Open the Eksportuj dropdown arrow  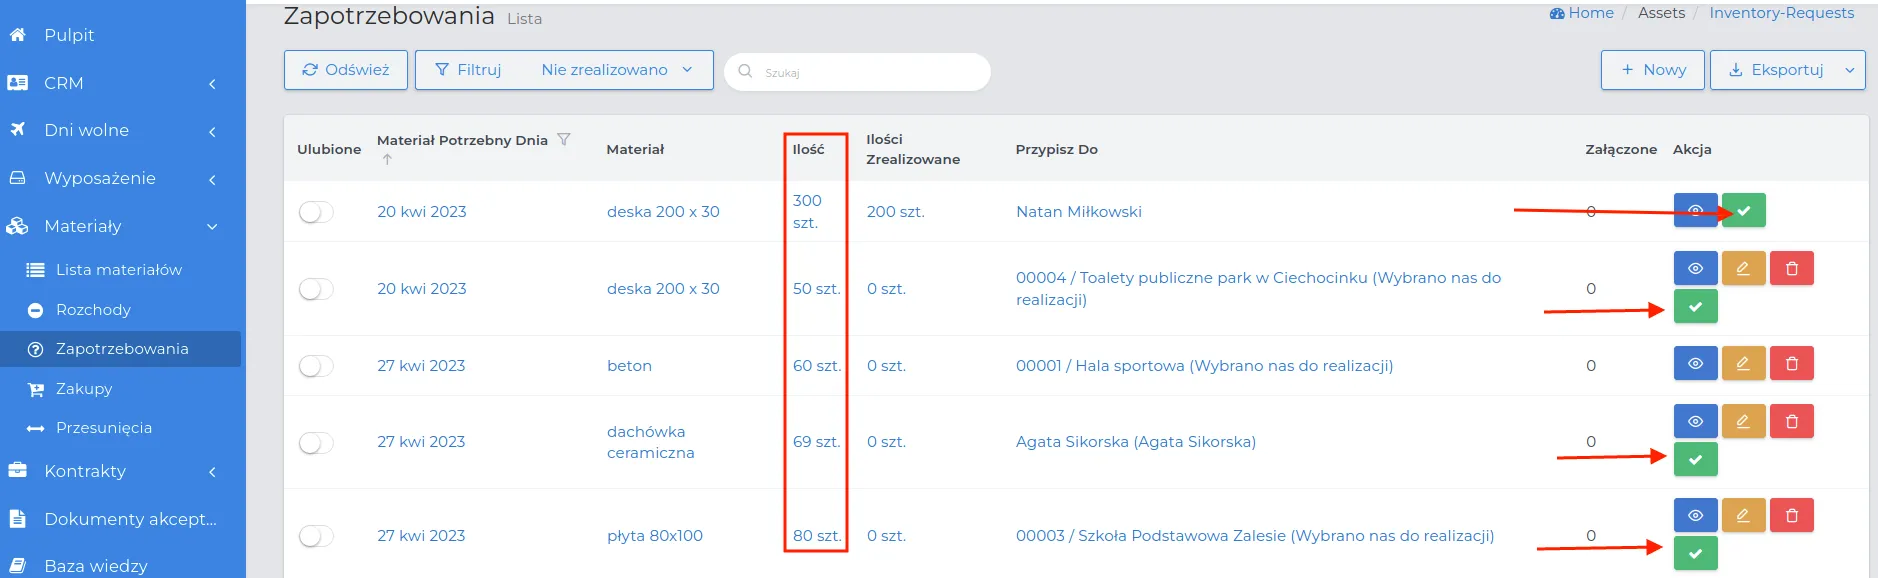pyautogui.click(x=1850, y=70)
